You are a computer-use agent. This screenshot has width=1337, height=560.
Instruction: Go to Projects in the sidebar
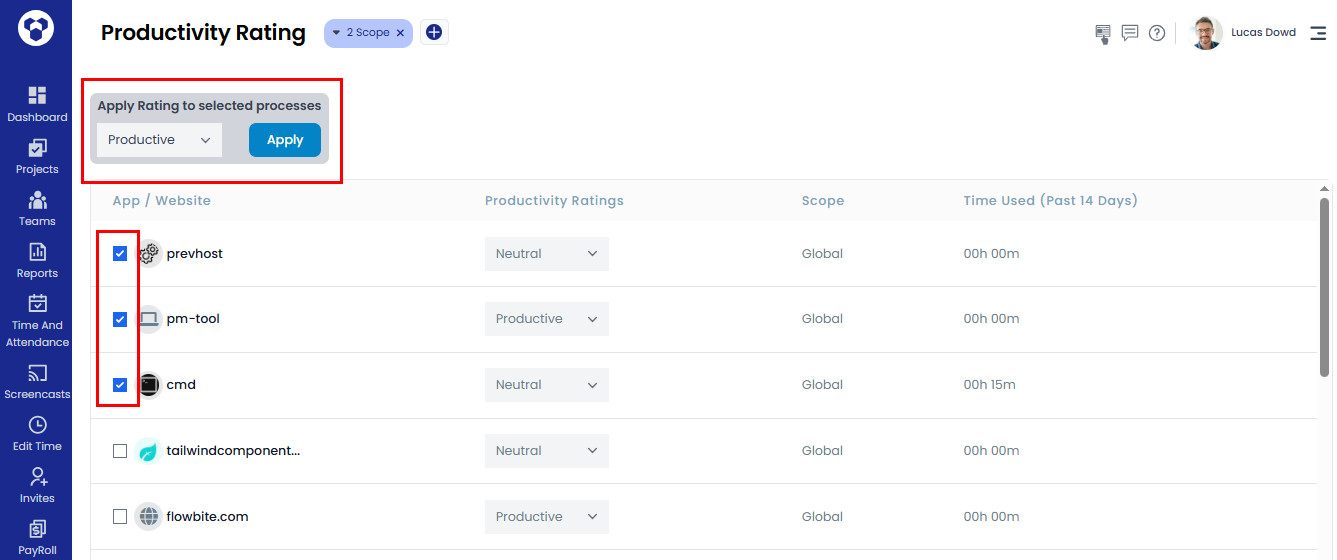point(37,148)
